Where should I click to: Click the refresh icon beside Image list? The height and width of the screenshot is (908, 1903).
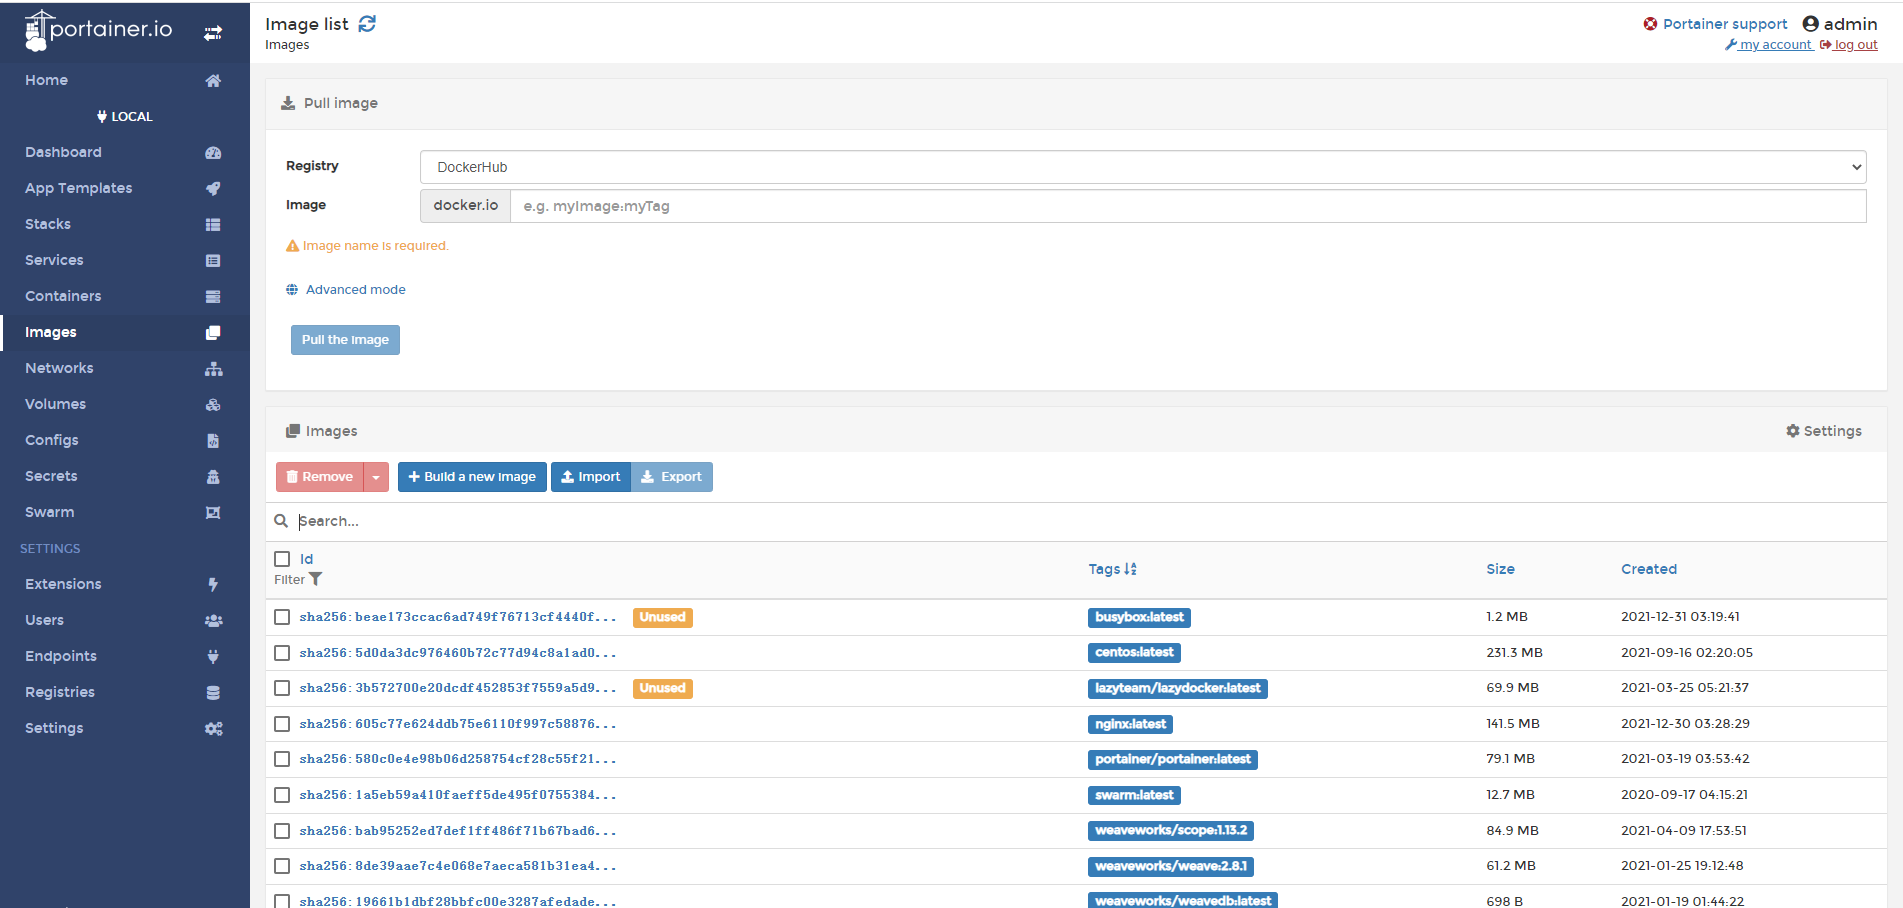[x=367, y=24]
